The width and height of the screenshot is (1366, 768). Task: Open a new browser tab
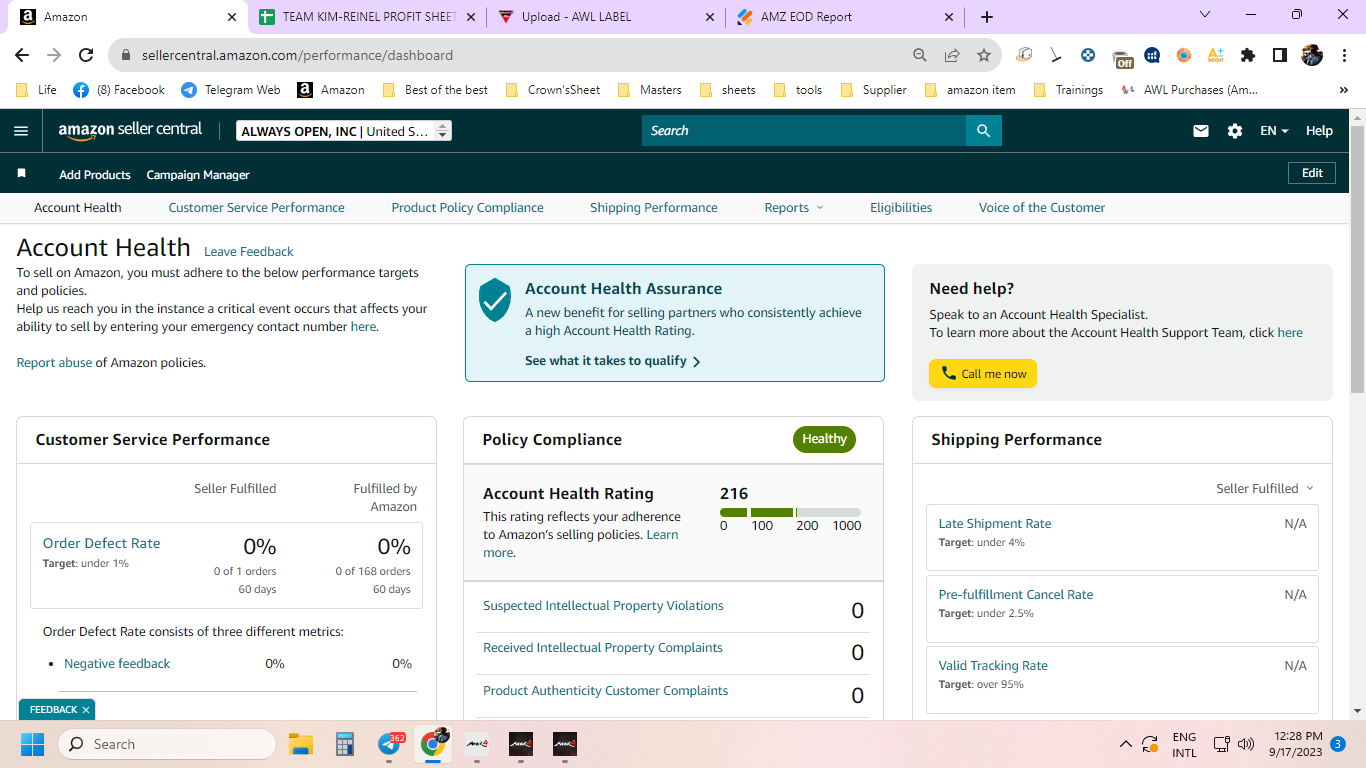(987, 17)
